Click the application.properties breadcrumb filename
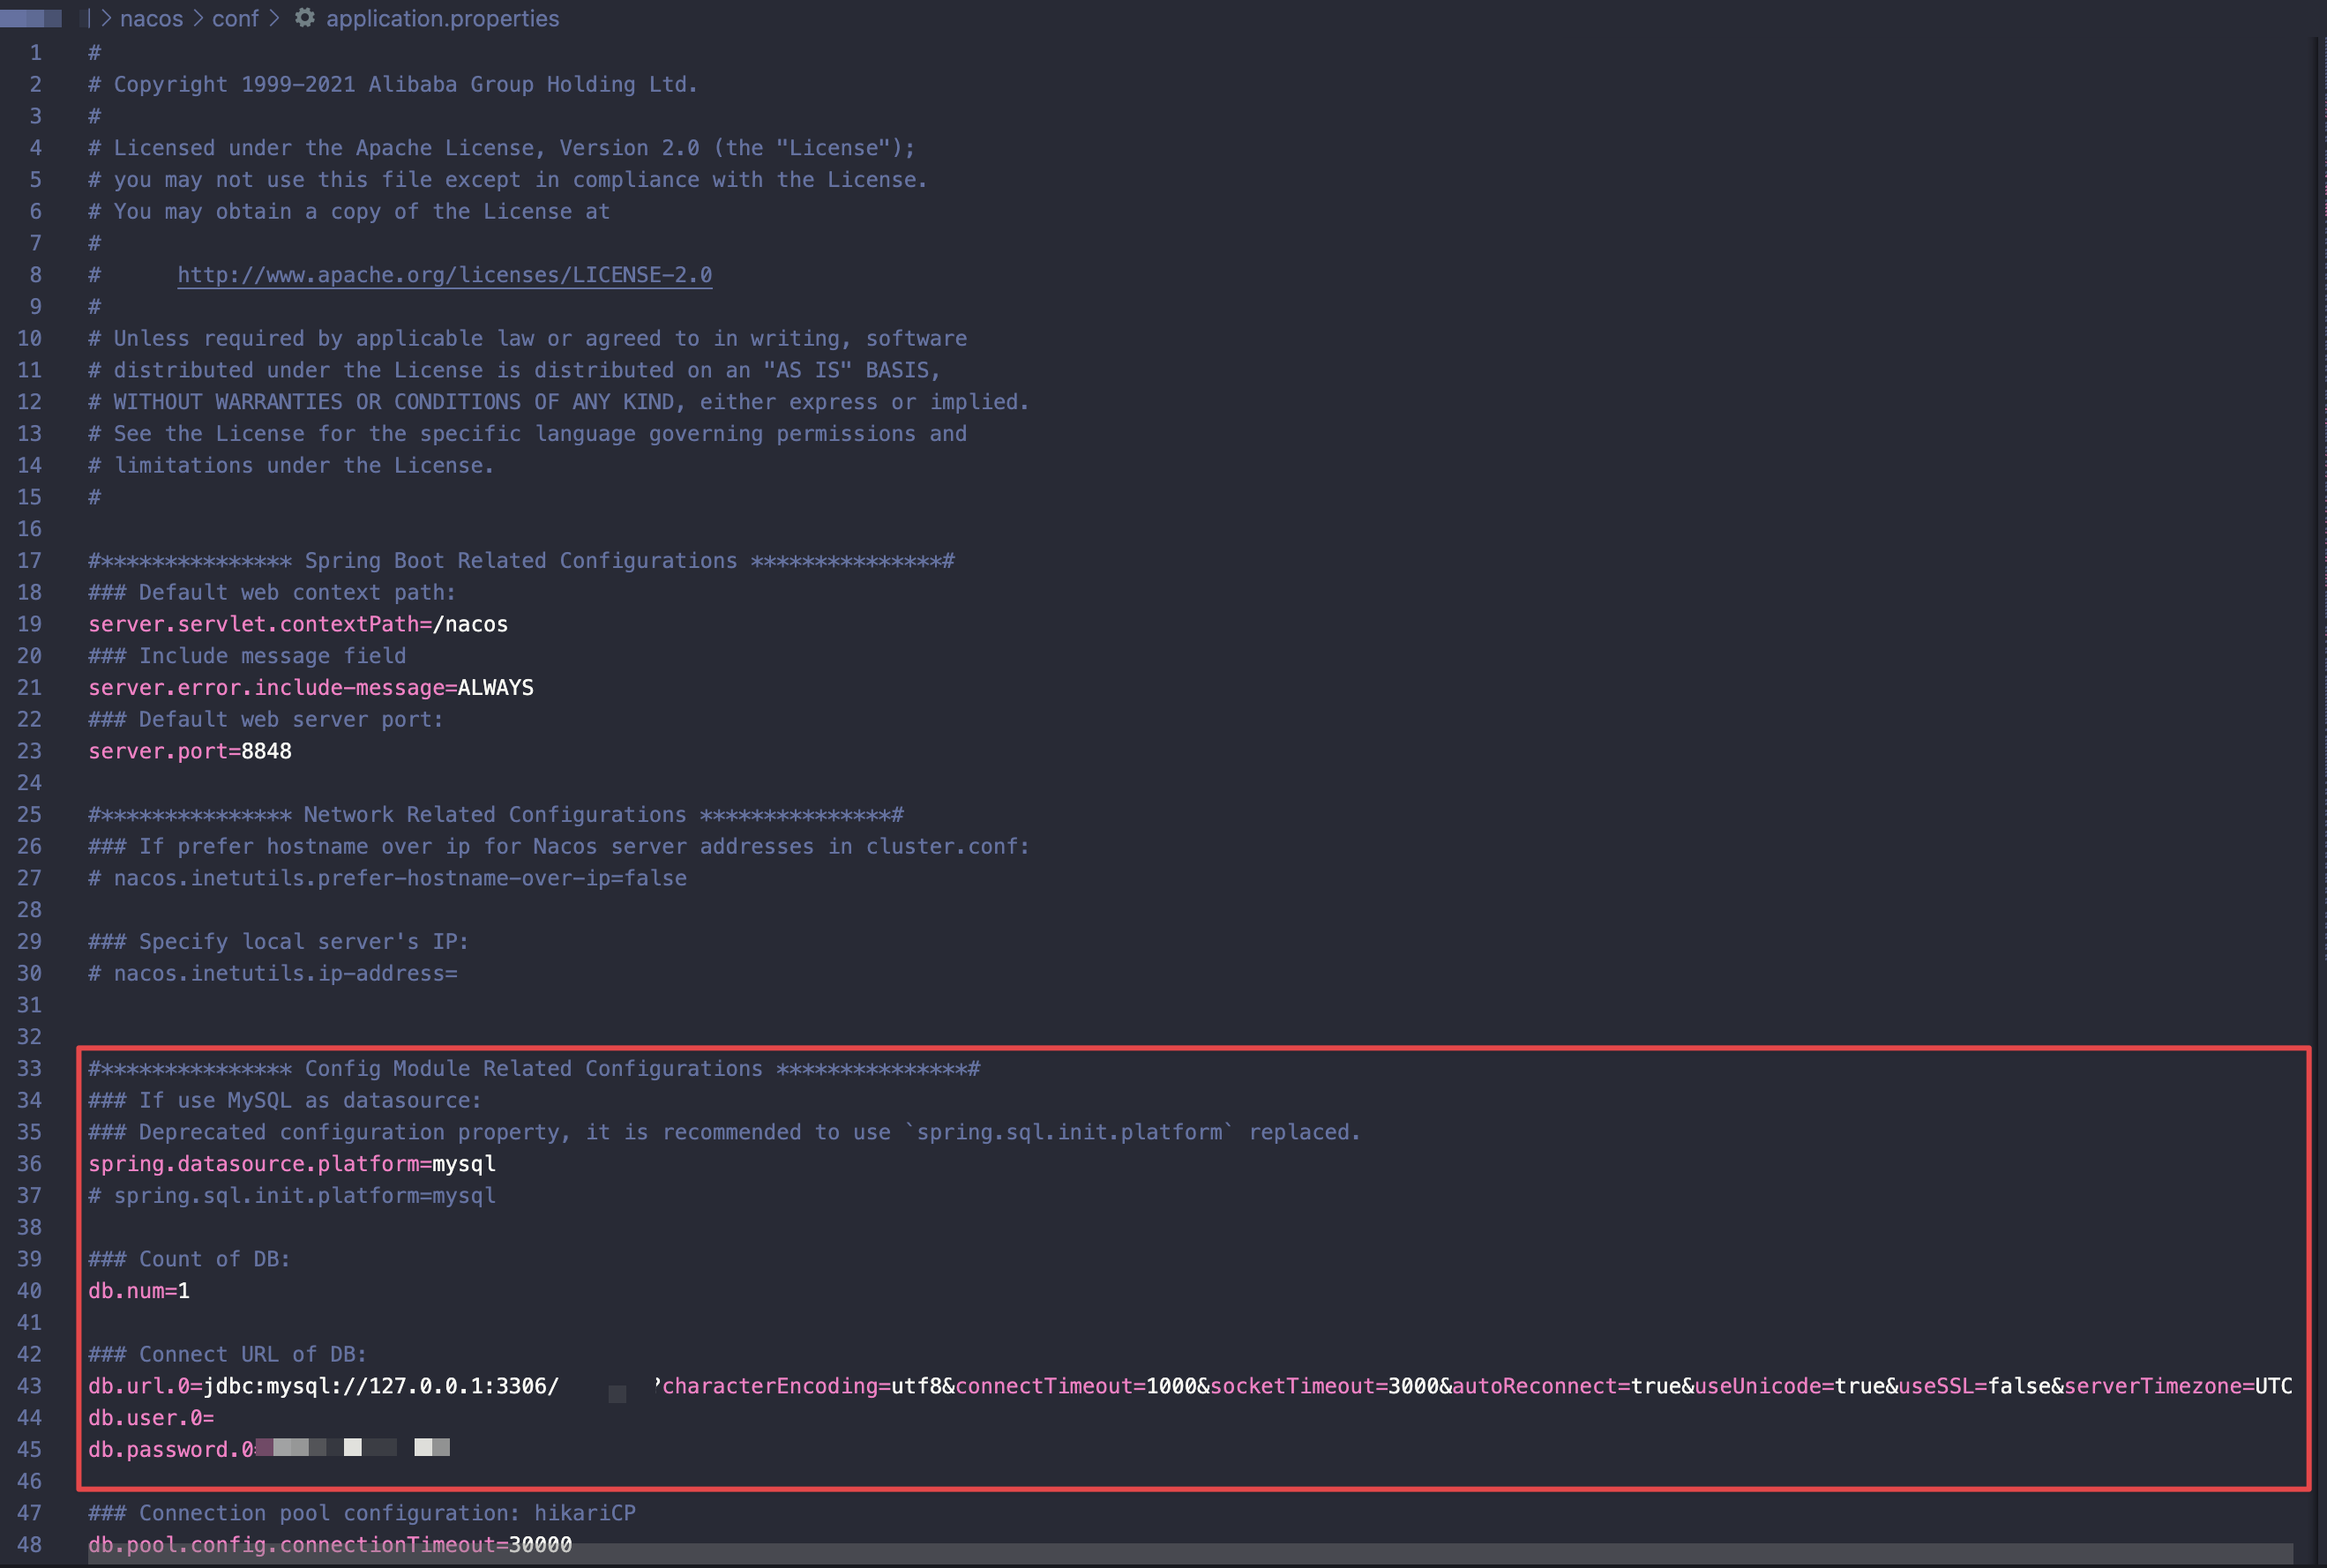The height and width of the screenshot is (1568, 2327). (x=442, y=18)
